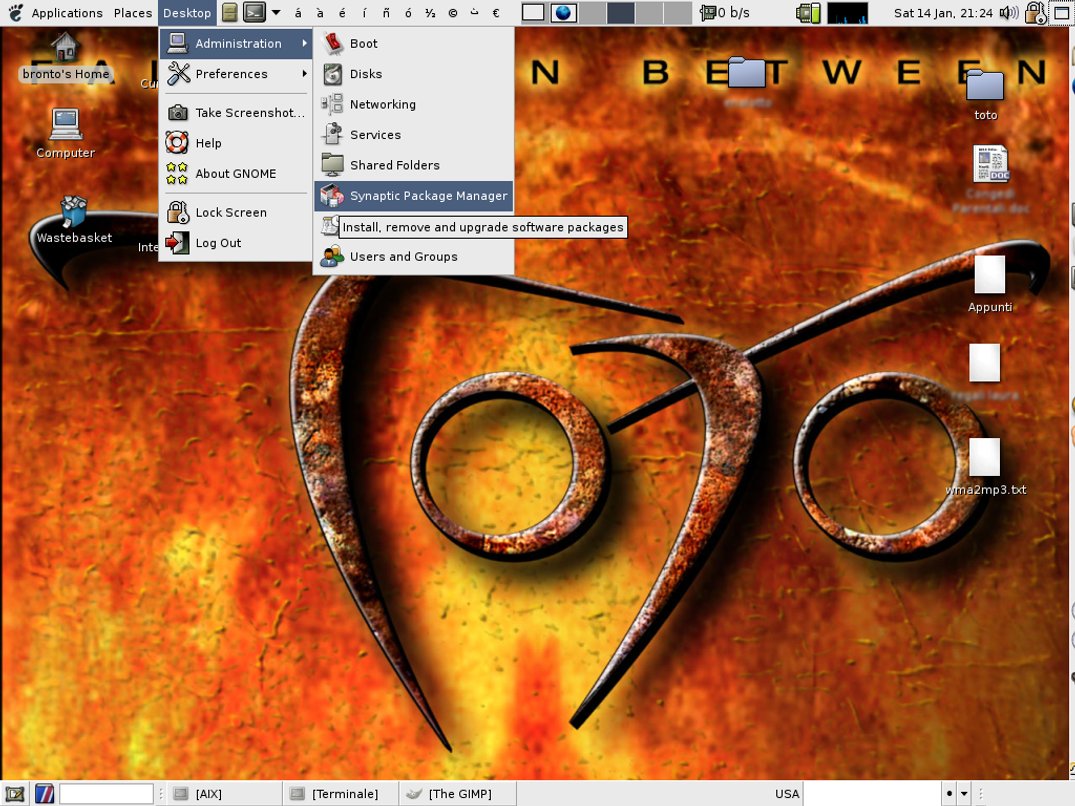
Task: Insert the ó character from the palette
Action: [x=408, y=13]
